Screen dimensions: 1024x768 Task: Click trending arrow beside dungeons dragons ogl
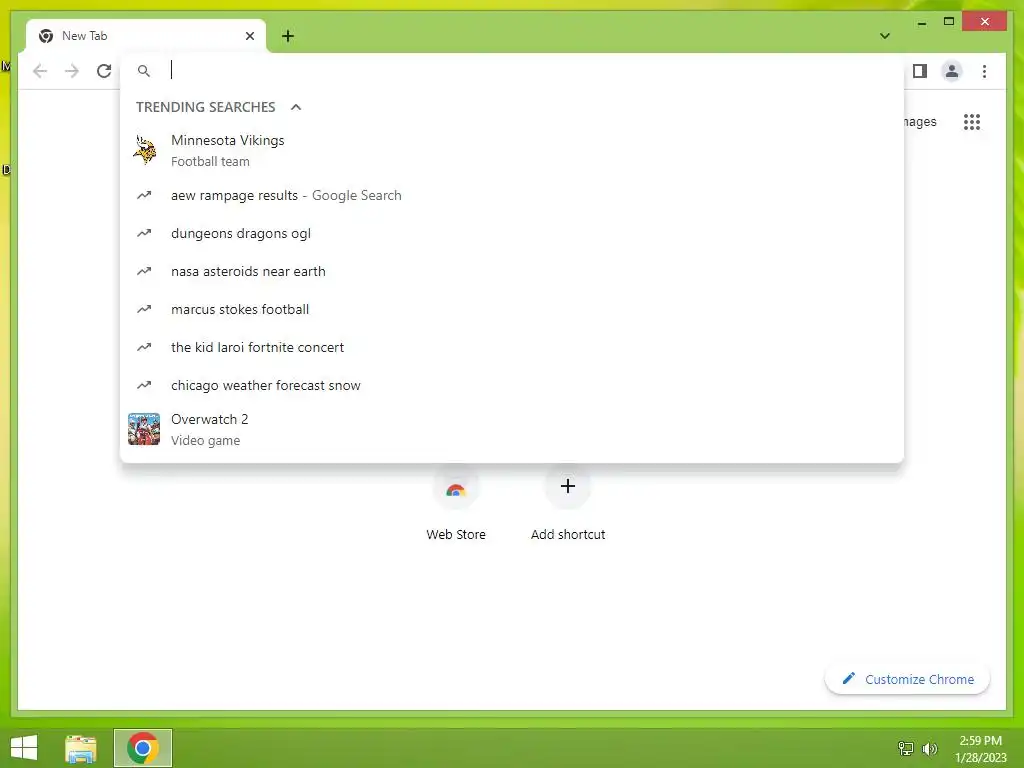[144, 233]
